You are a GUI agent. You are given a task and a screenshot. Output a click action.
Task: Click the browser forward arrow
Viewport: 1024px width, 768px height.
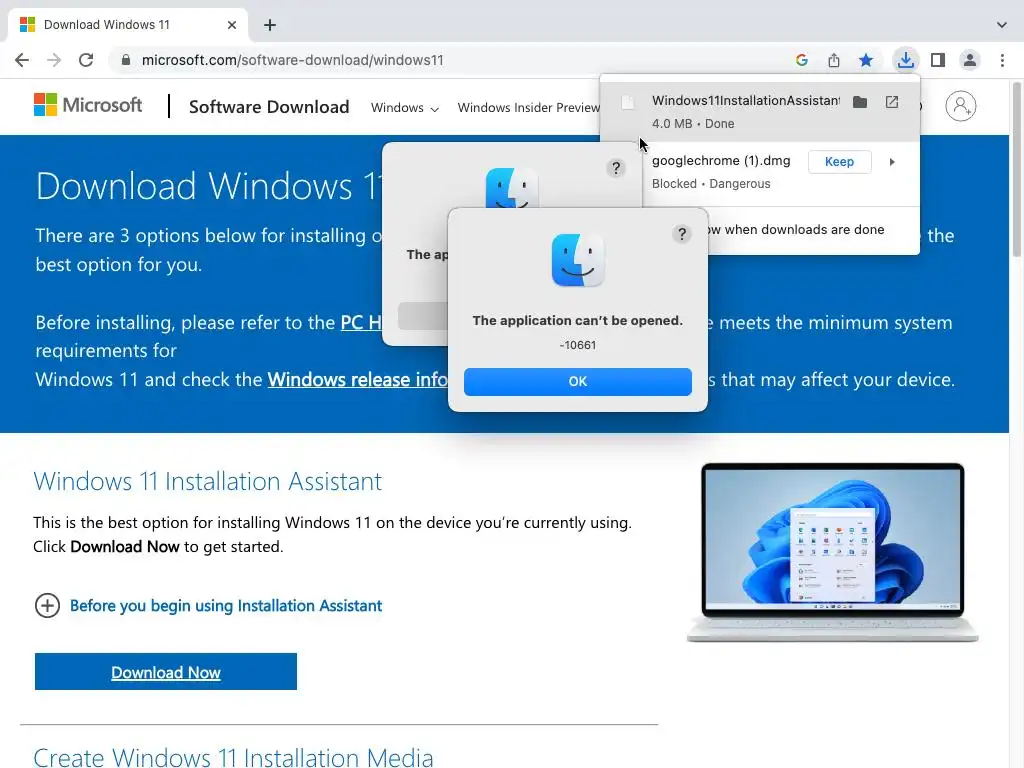pyautogui.click(x=54, y=60)
